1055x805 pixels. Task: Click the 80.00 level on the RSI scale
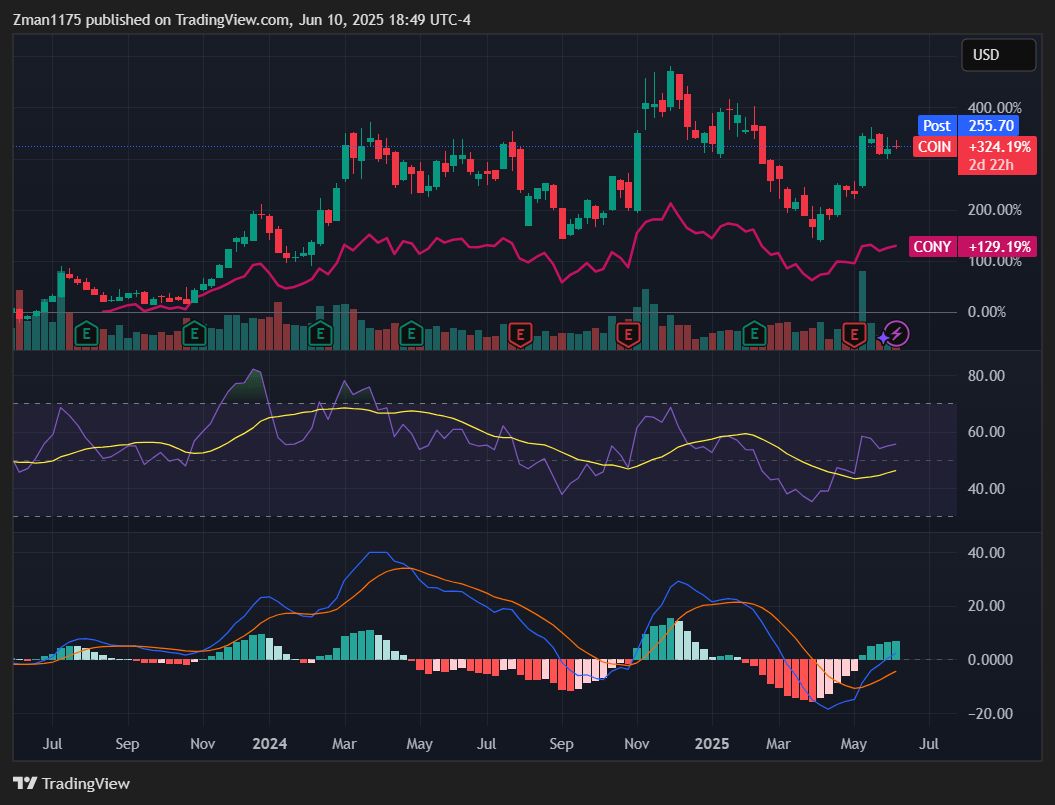pos(986,376)
